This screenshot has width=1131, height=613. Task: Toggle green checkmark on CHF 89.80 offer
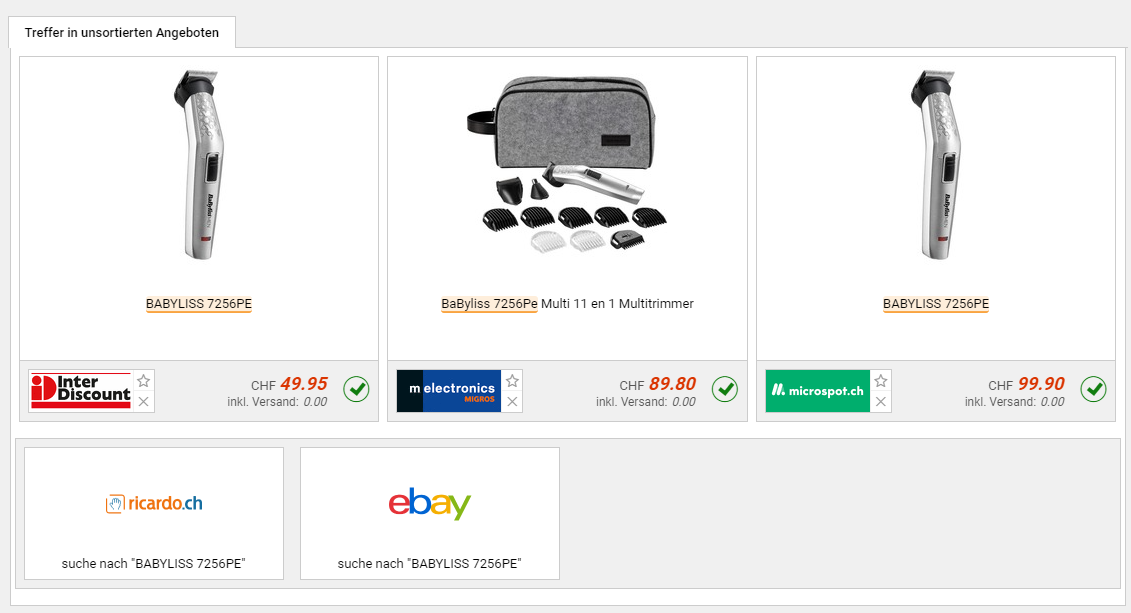[x=725, y=389]
